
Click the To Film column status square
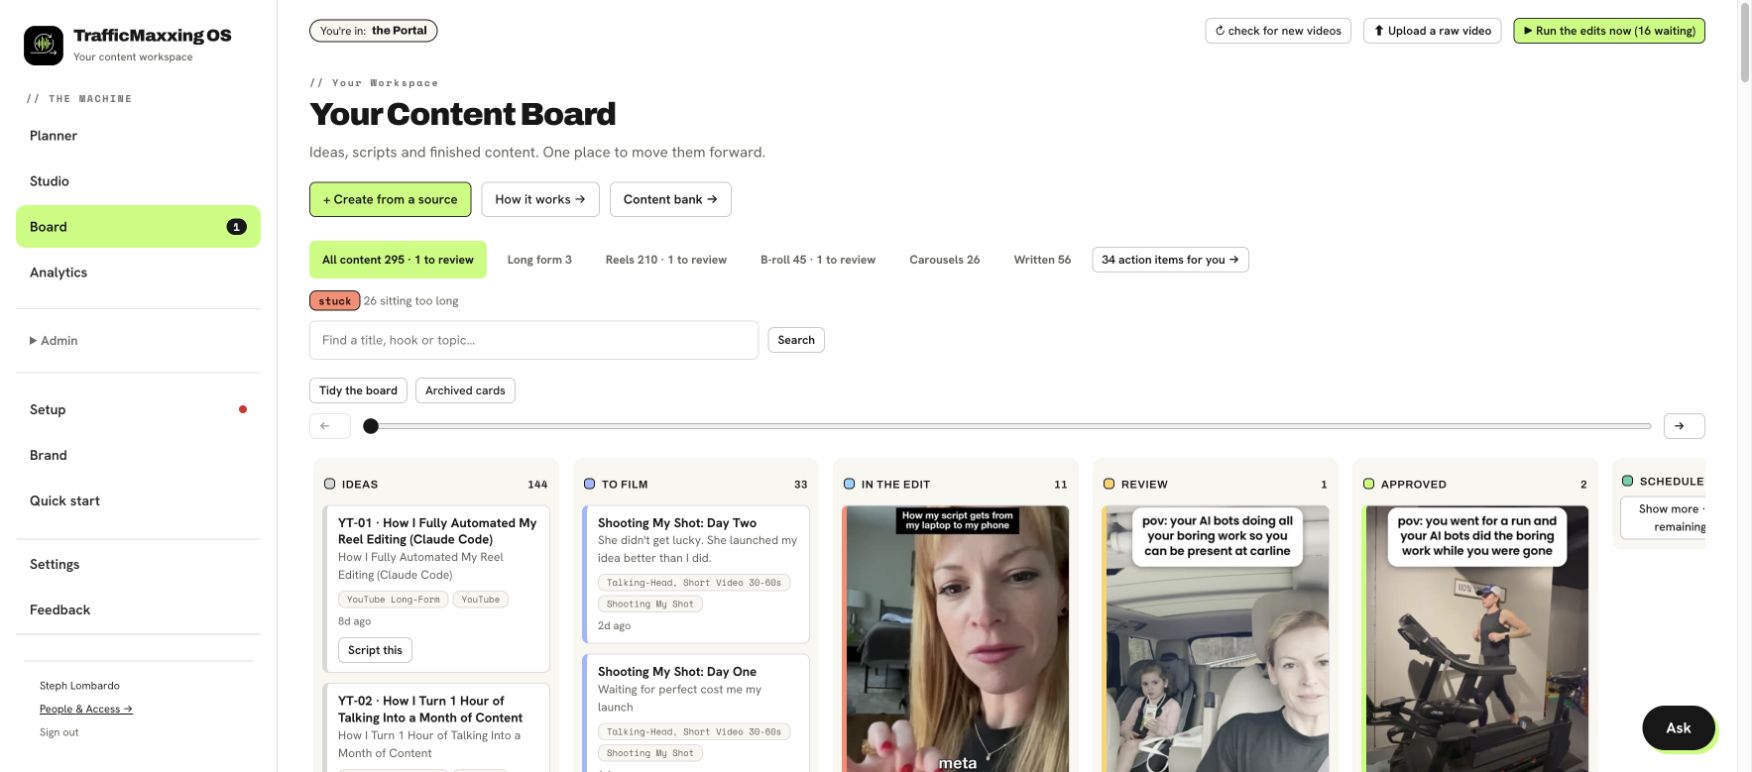590,484
